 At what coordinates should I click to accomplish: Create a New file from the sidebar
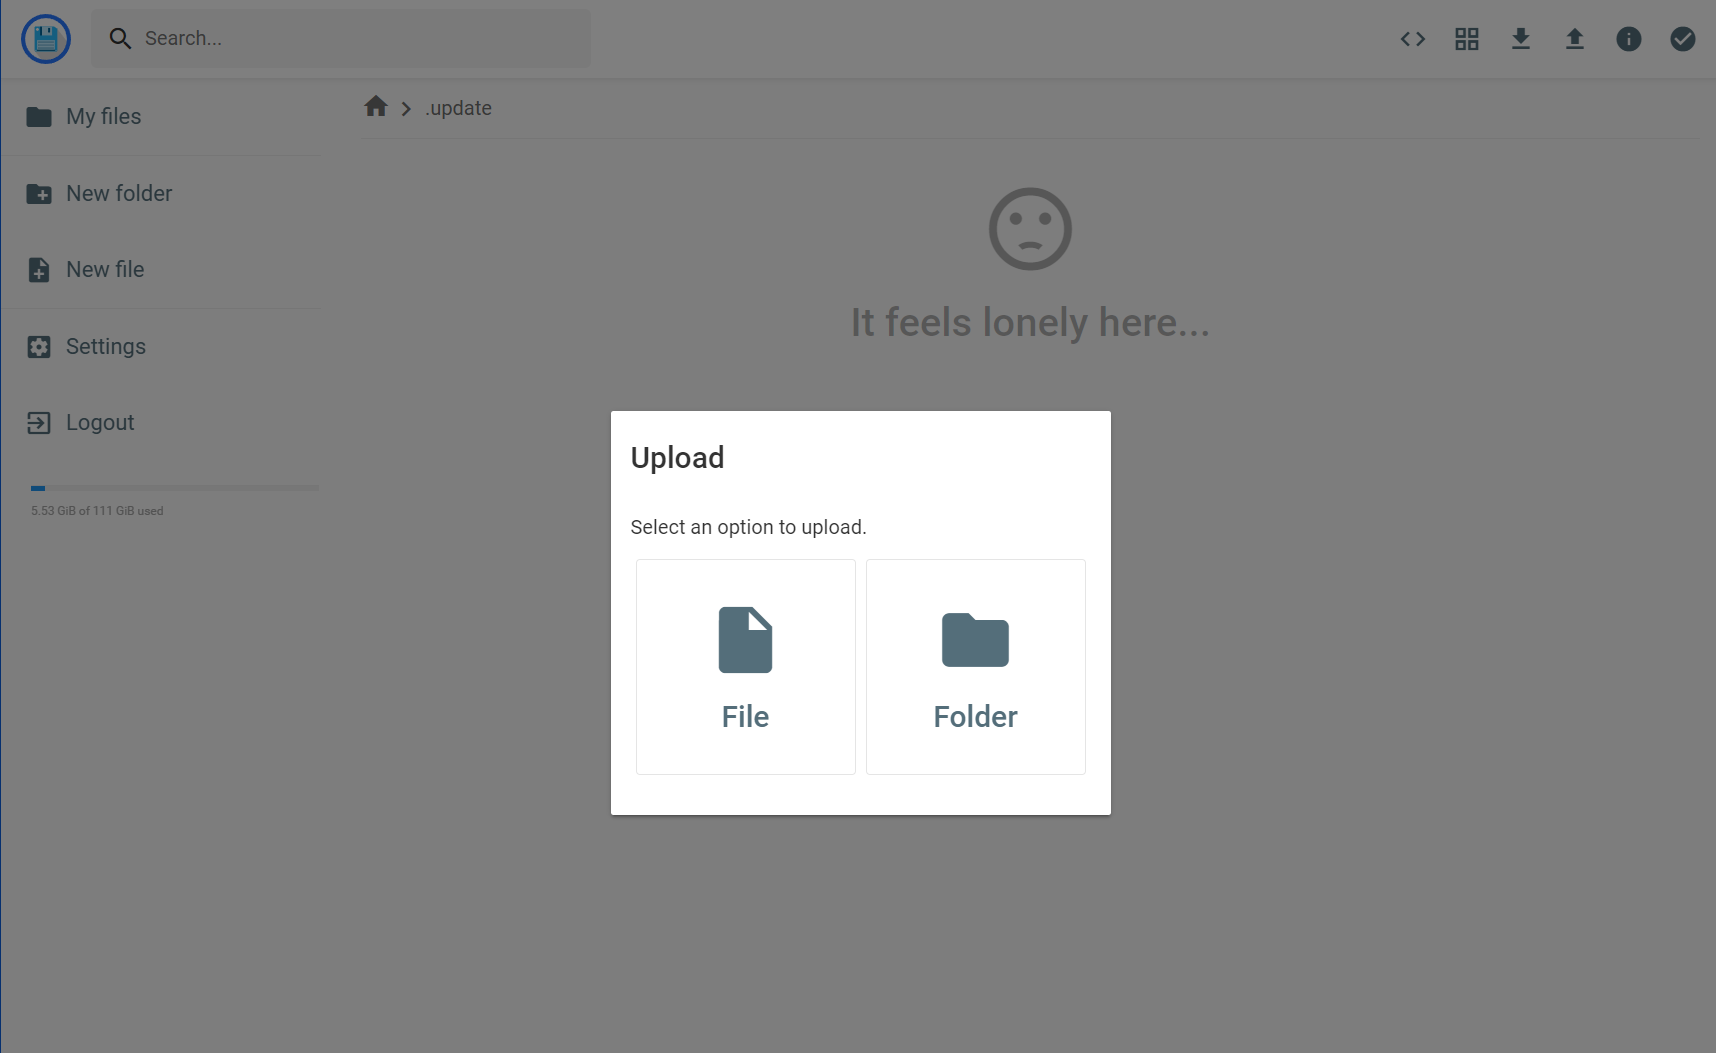coord(104,270)
